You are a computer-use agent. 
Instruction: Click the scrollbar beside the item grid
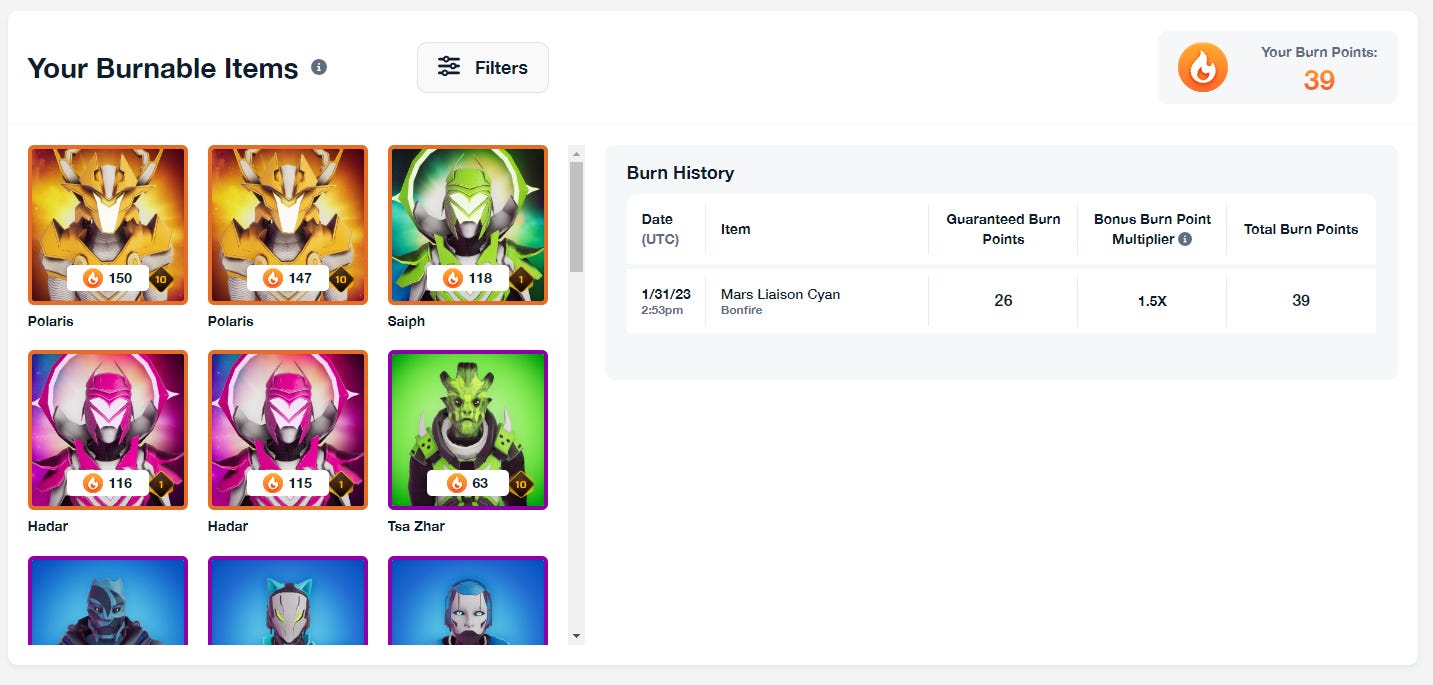click(x=577, y=215)
